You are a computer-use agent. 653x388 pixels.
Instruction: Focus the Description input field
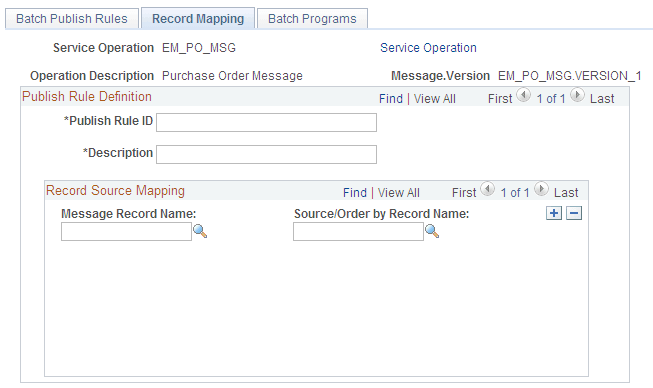[x=267, y=154]
